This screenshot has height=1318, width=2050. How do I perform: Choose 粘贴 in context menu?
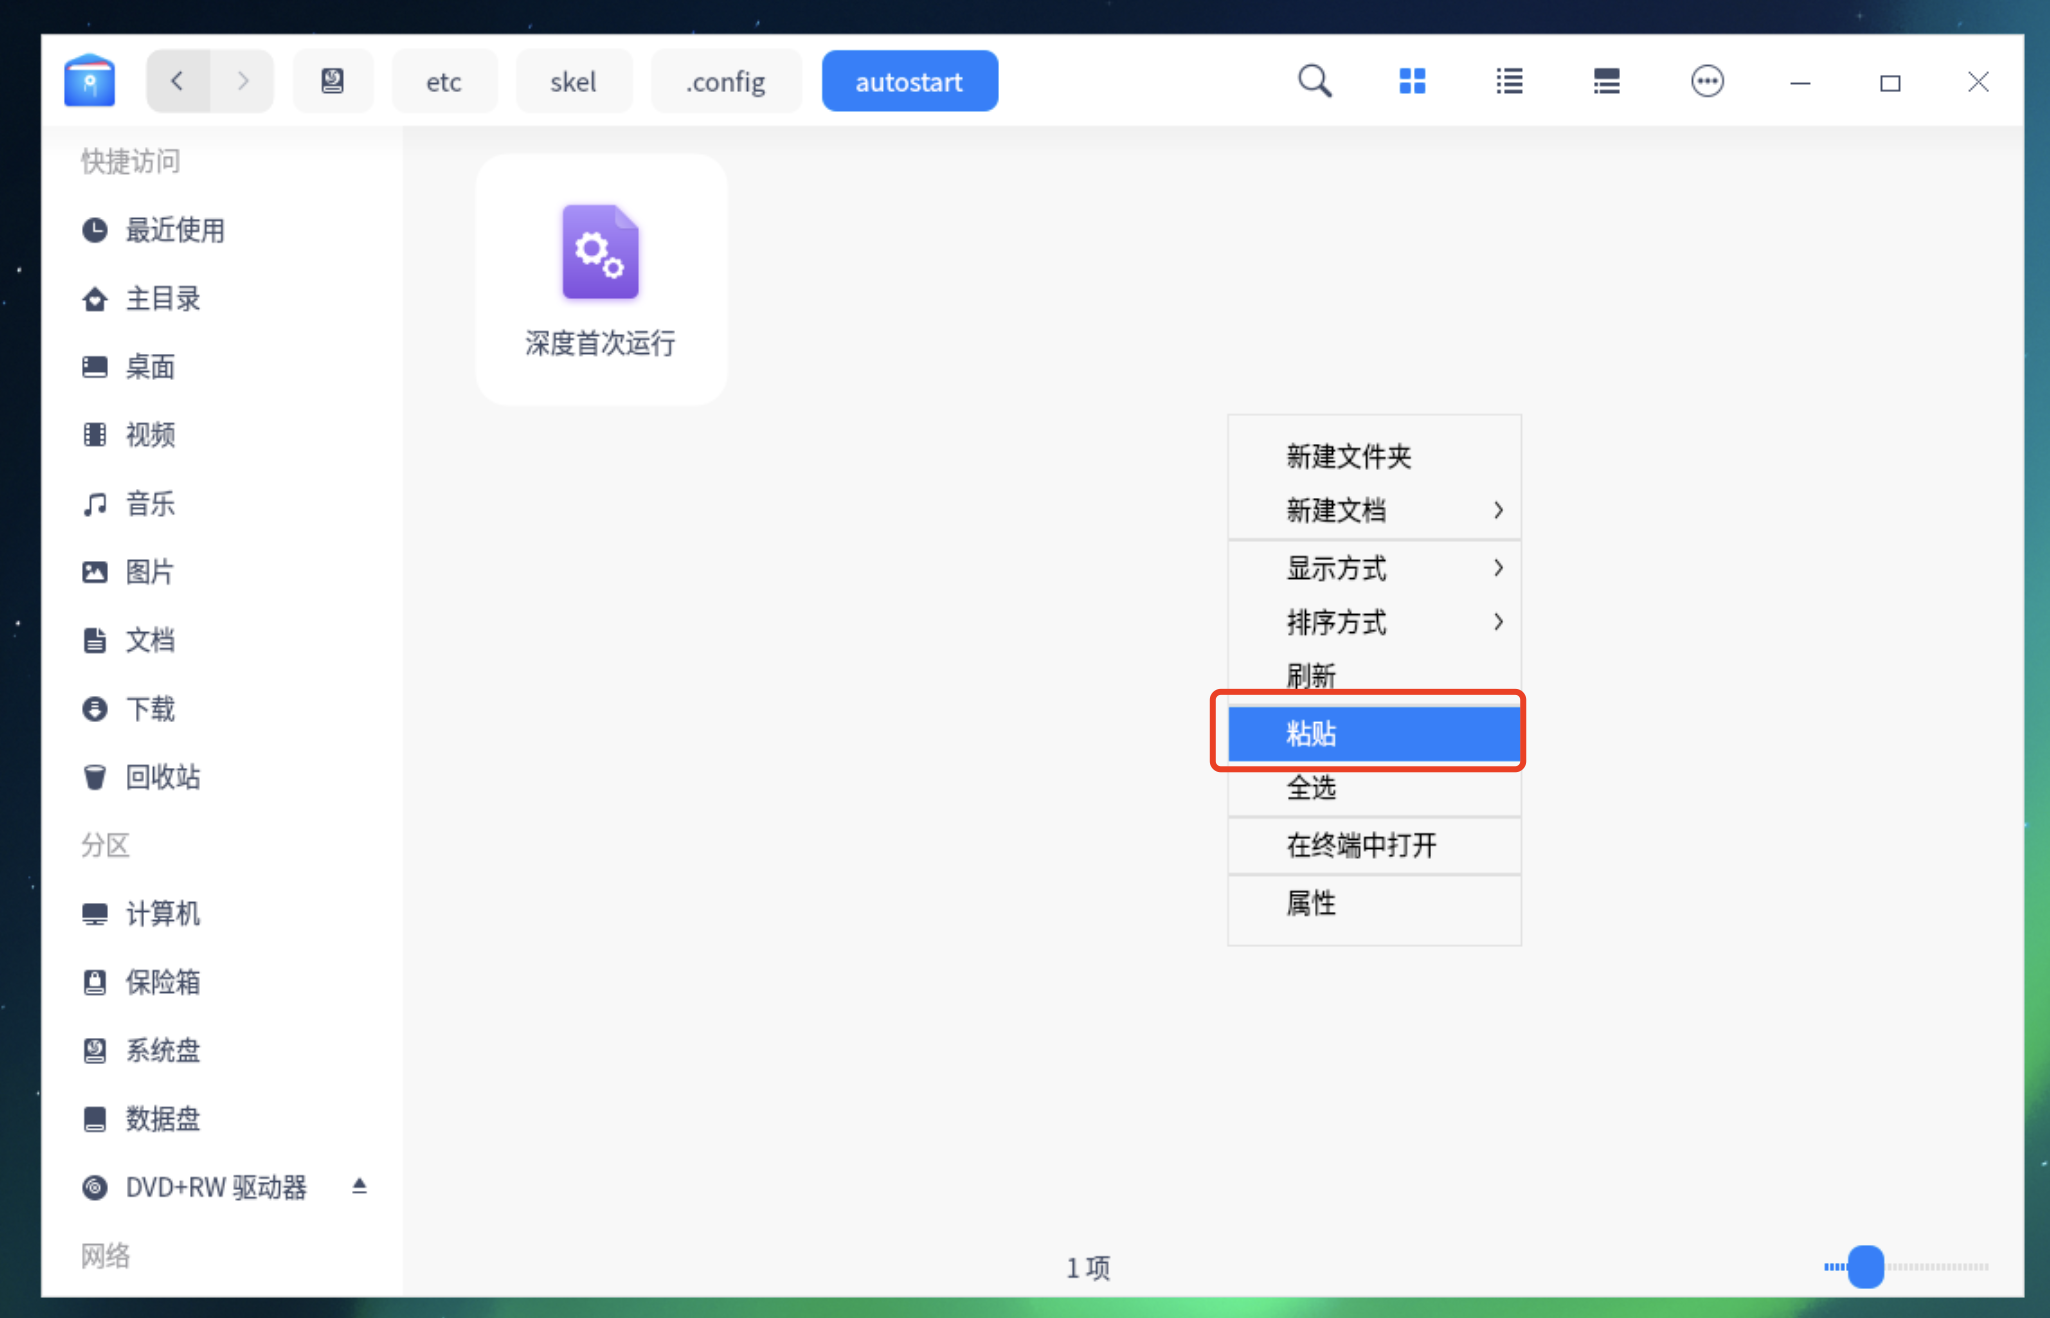coord(1374,733)
